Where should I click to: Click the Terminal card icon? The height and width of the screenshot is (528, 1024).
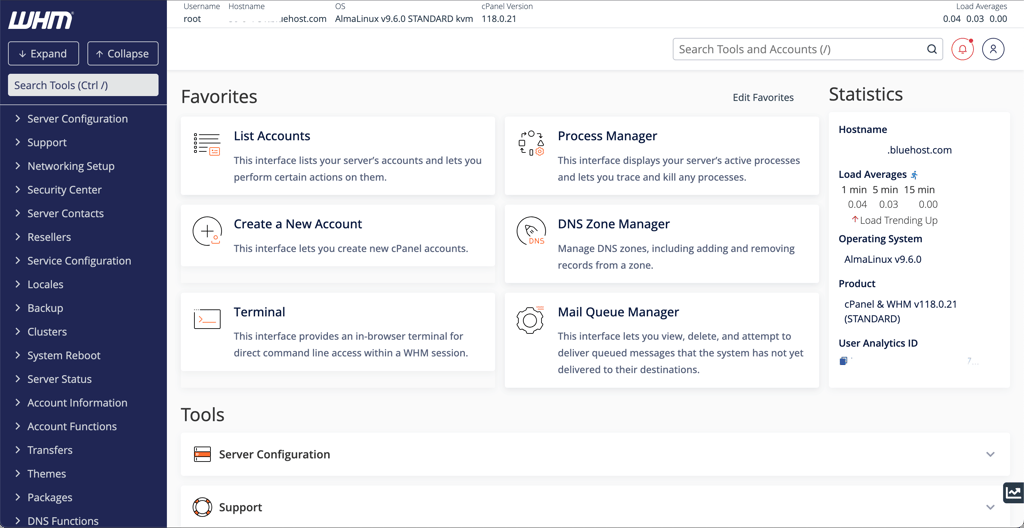tap(207, 319)
